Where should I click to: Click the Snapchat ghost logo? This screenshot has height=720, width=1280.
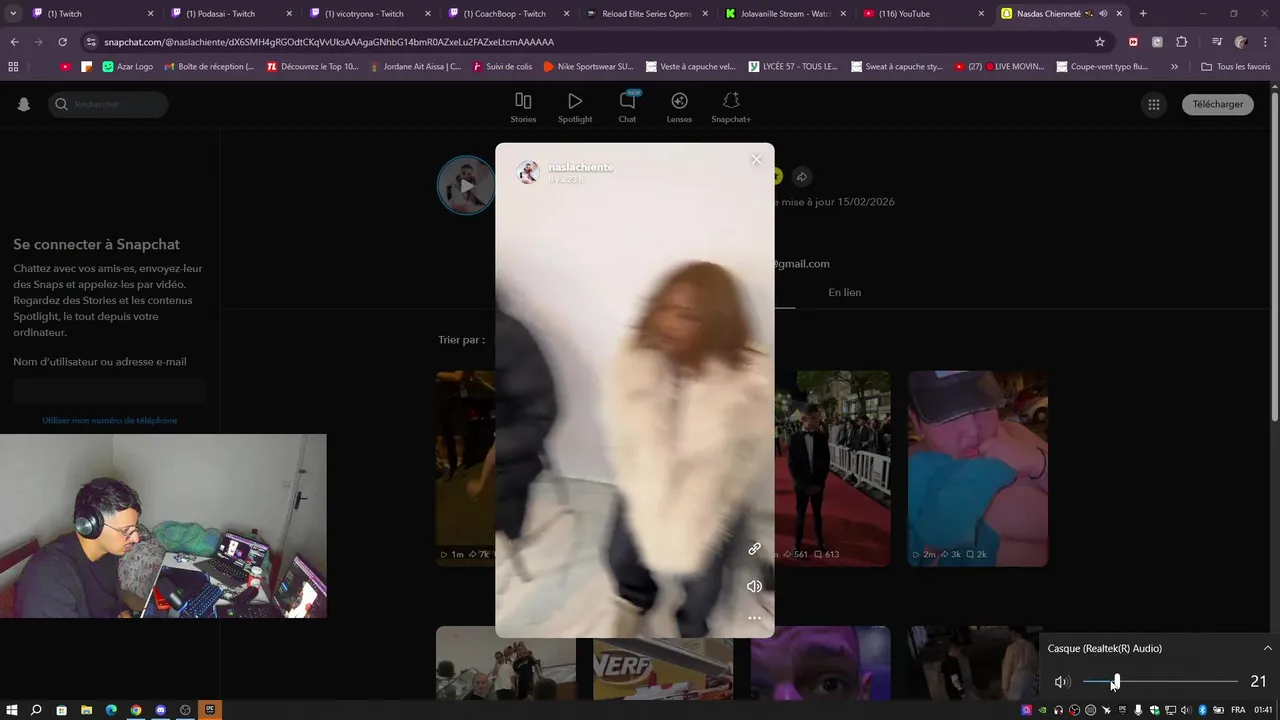[24, 104]
